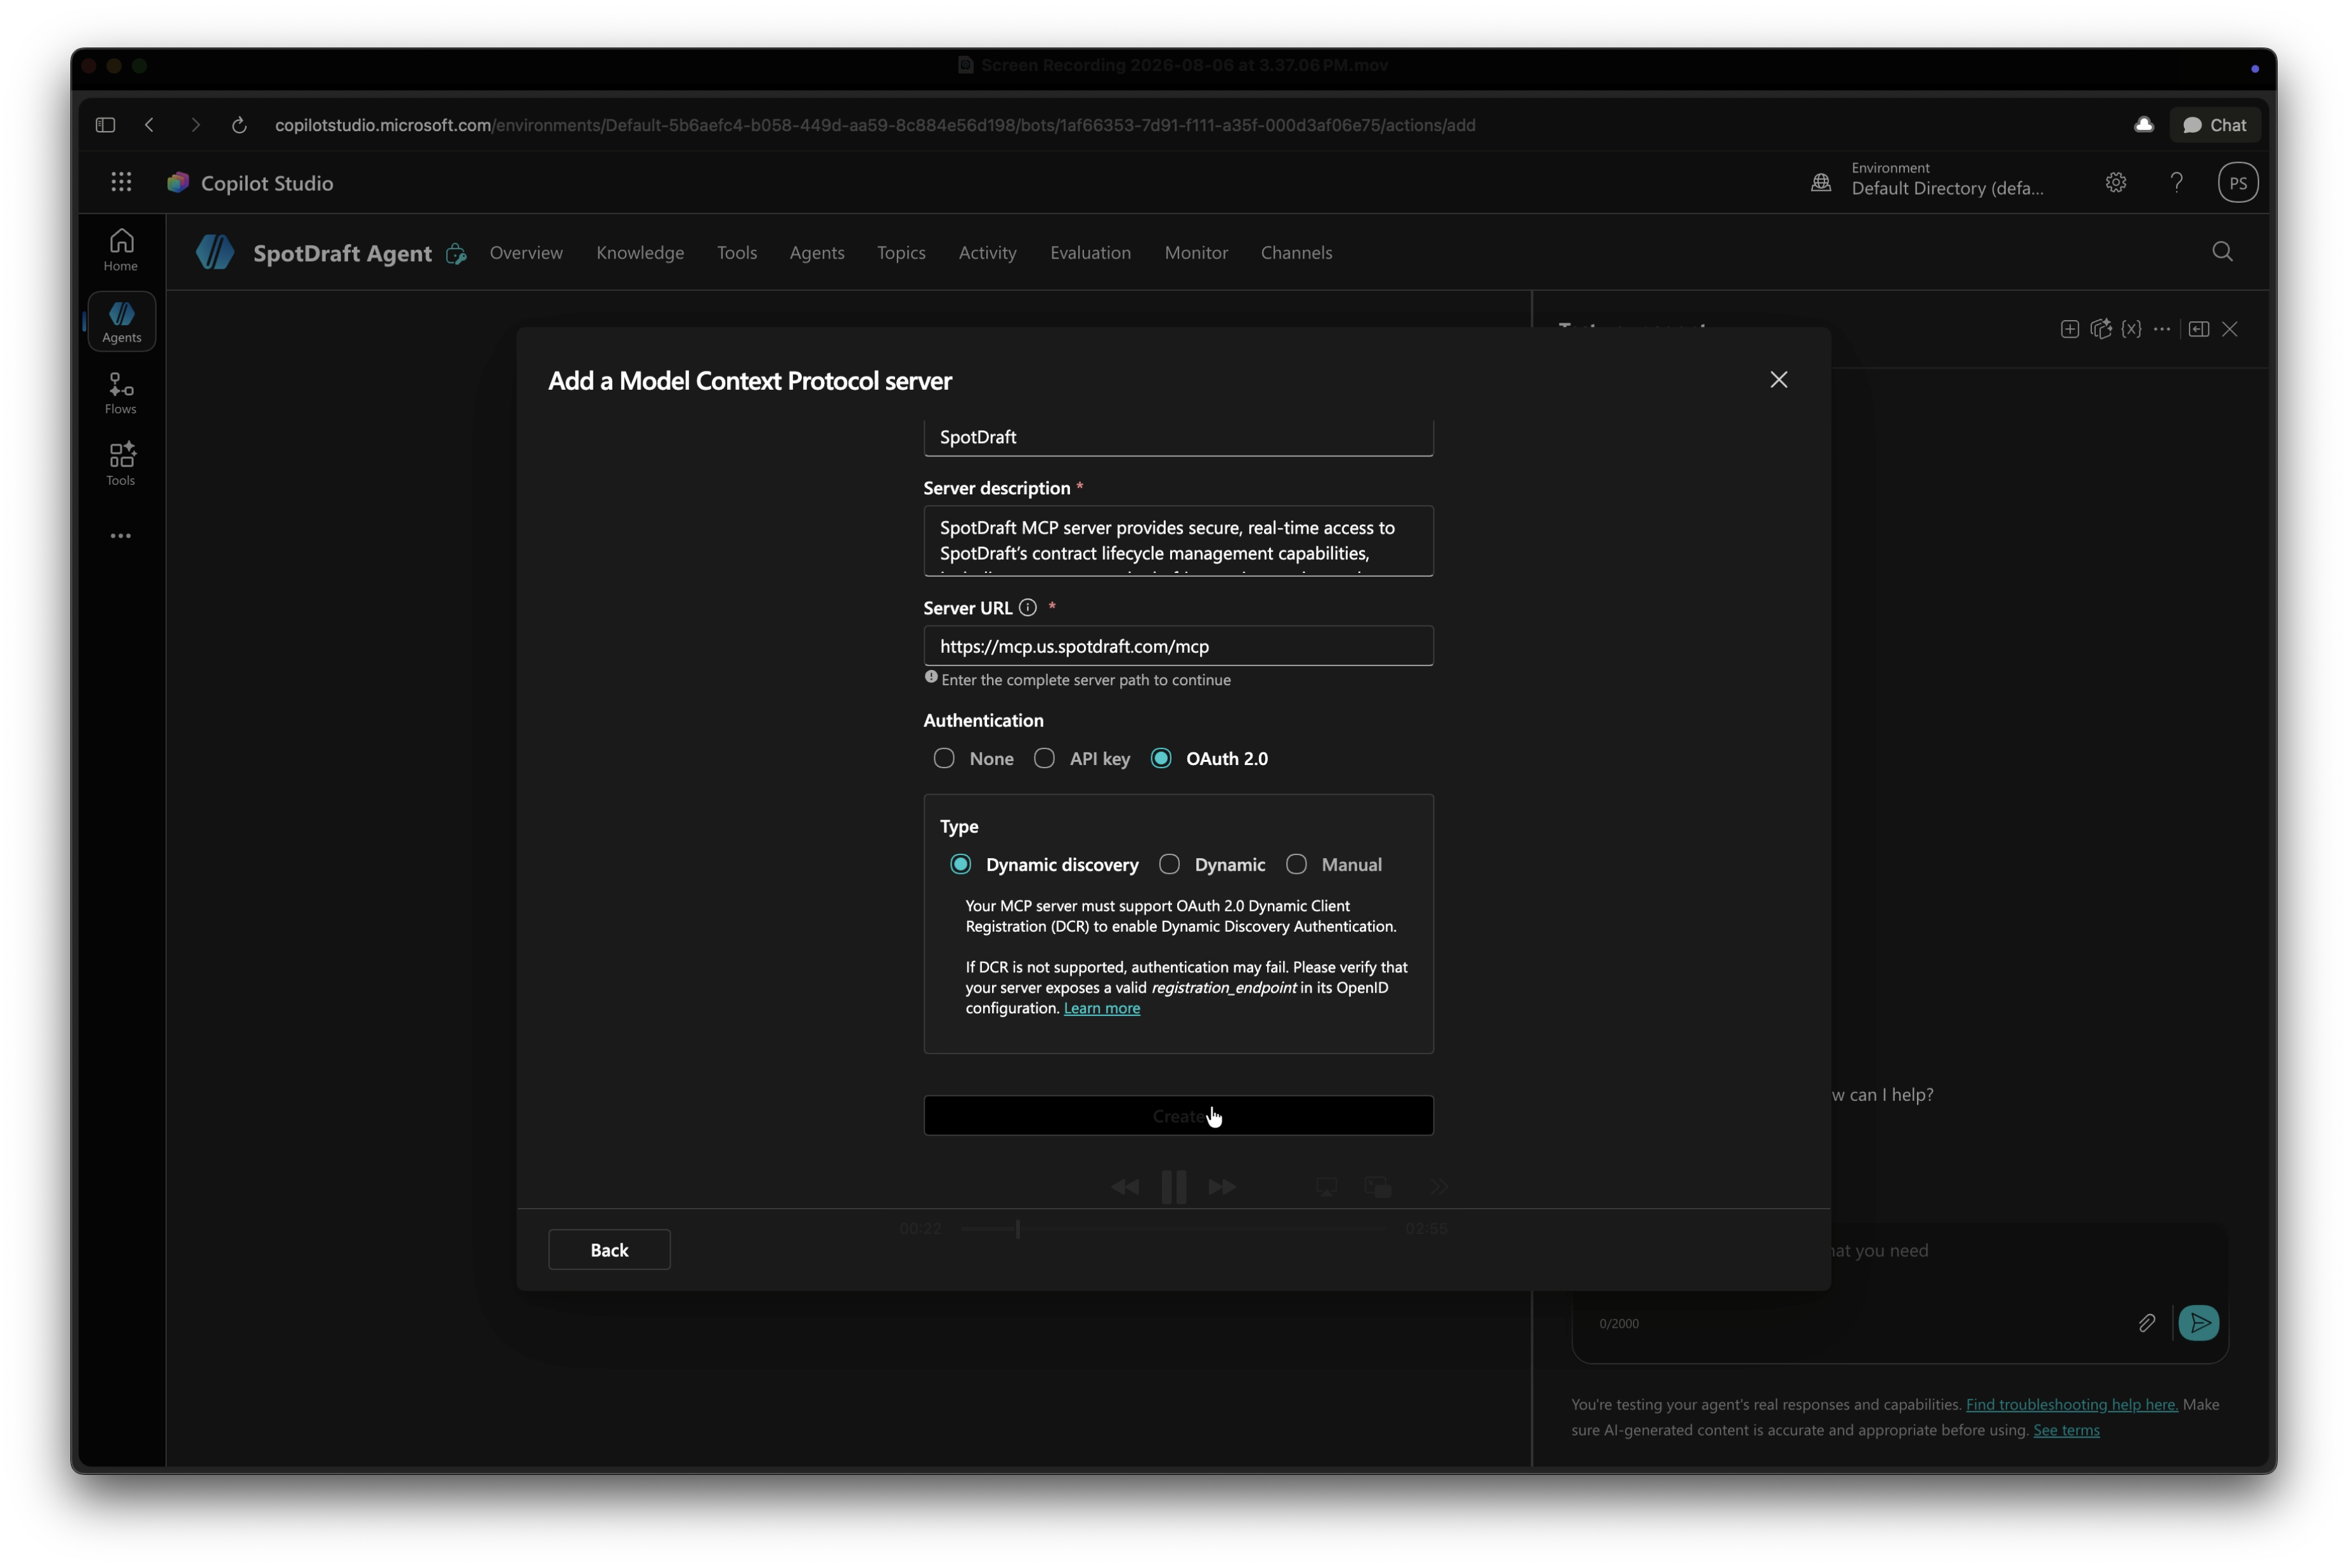Close the test panel
Screen dimensions: 2348x1568
coord(2229,329)
